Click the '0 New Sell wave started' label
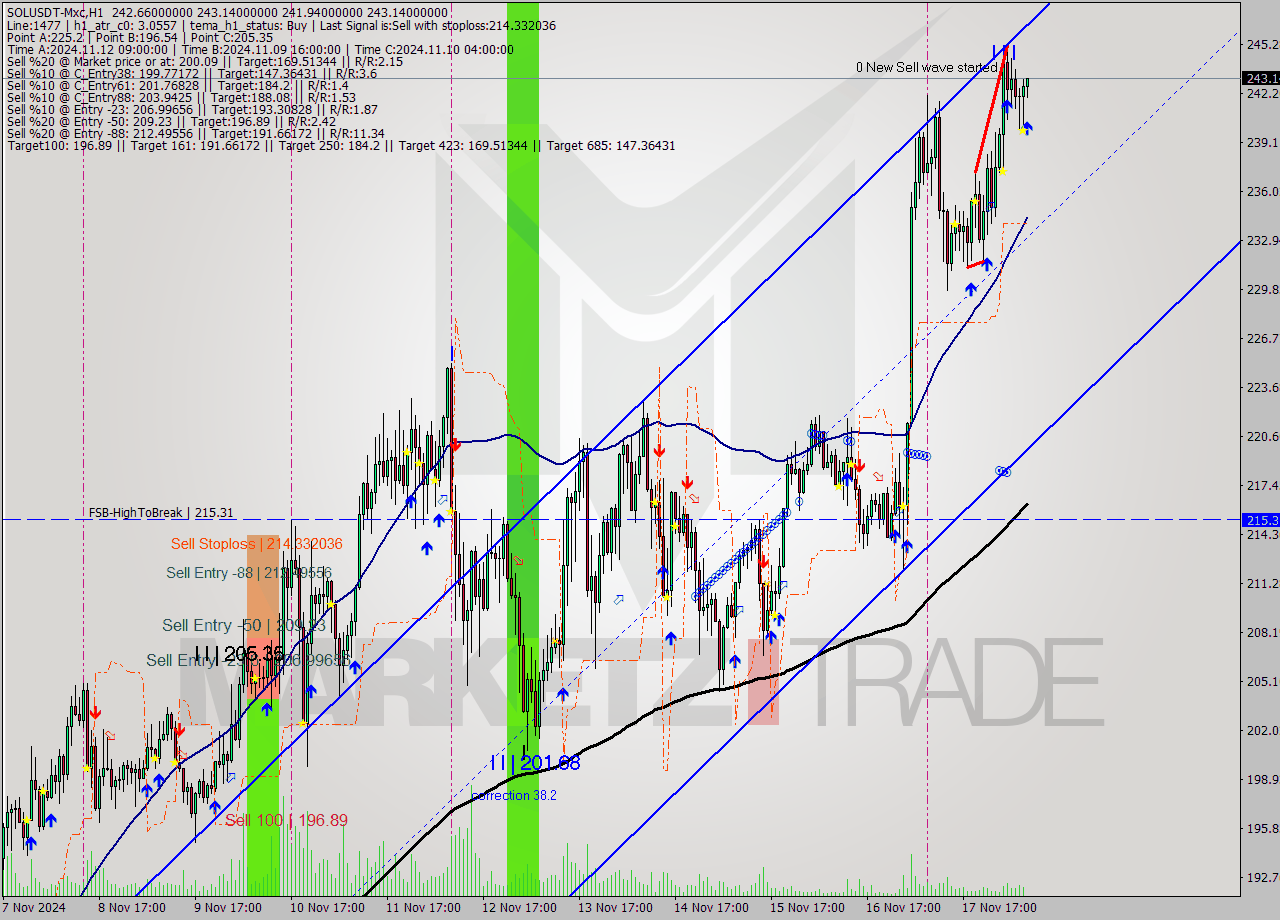This screenshot has width=1280, height=920. point(926,68)
